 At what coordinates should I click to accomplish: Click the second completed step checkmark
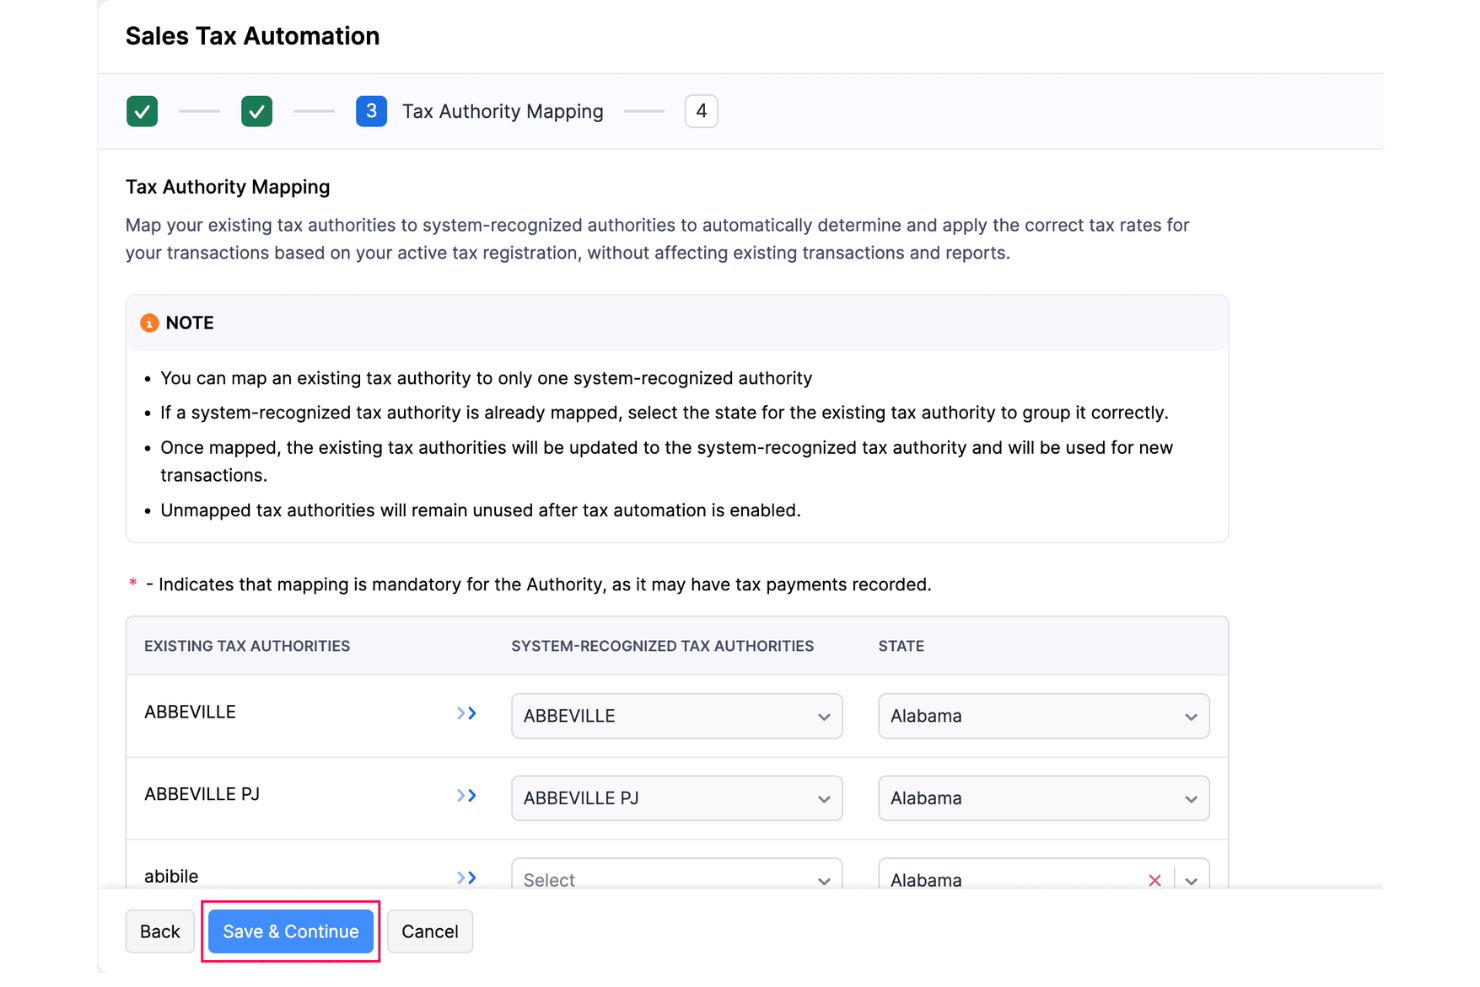[257, 111]
